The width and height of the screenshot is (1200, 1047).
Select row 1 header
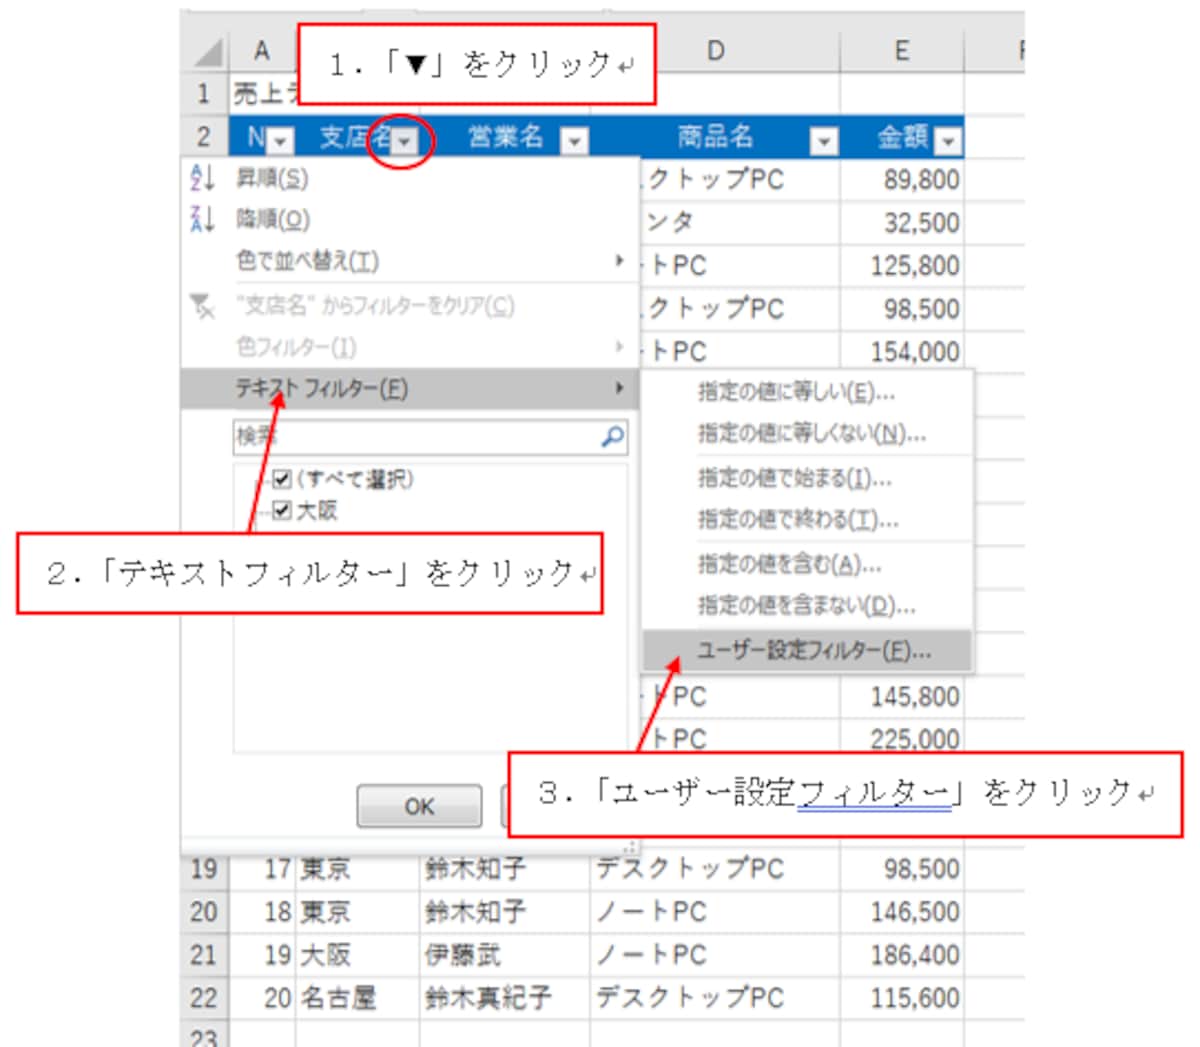(x=205, y=94)
